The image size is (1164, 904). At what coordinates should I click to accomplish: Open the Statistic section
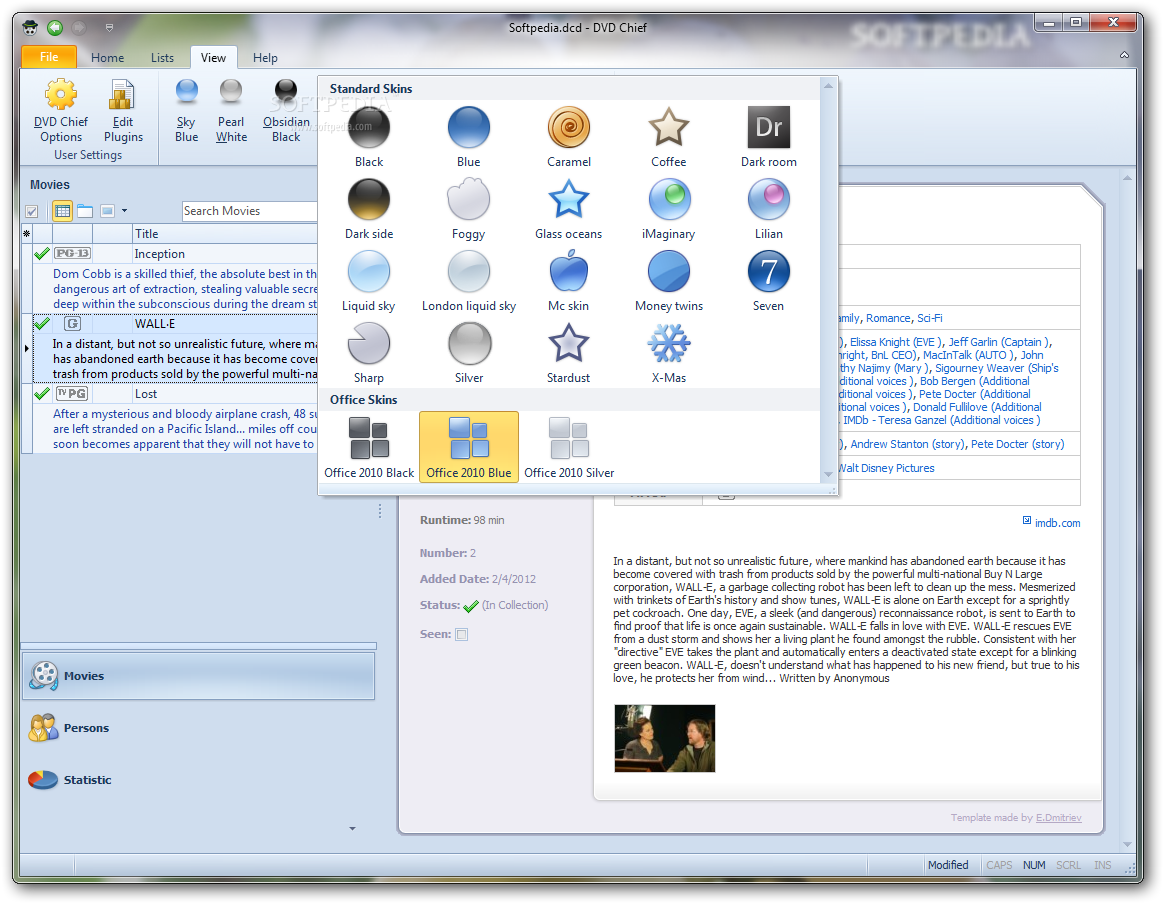pos(198,780)
